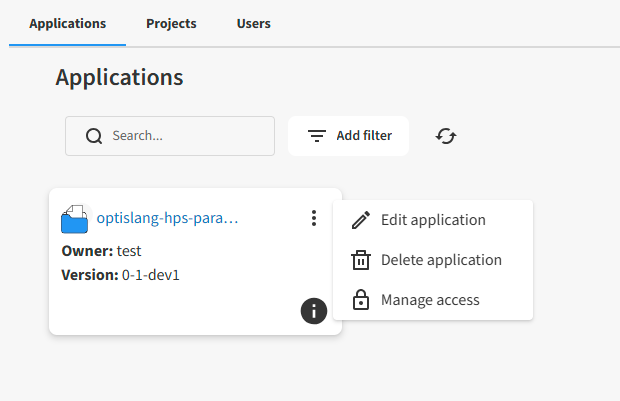The width and height of the screenshot is (620, 401).
Task: Click the blue application folder icon
Action: (x=75, y=219)
